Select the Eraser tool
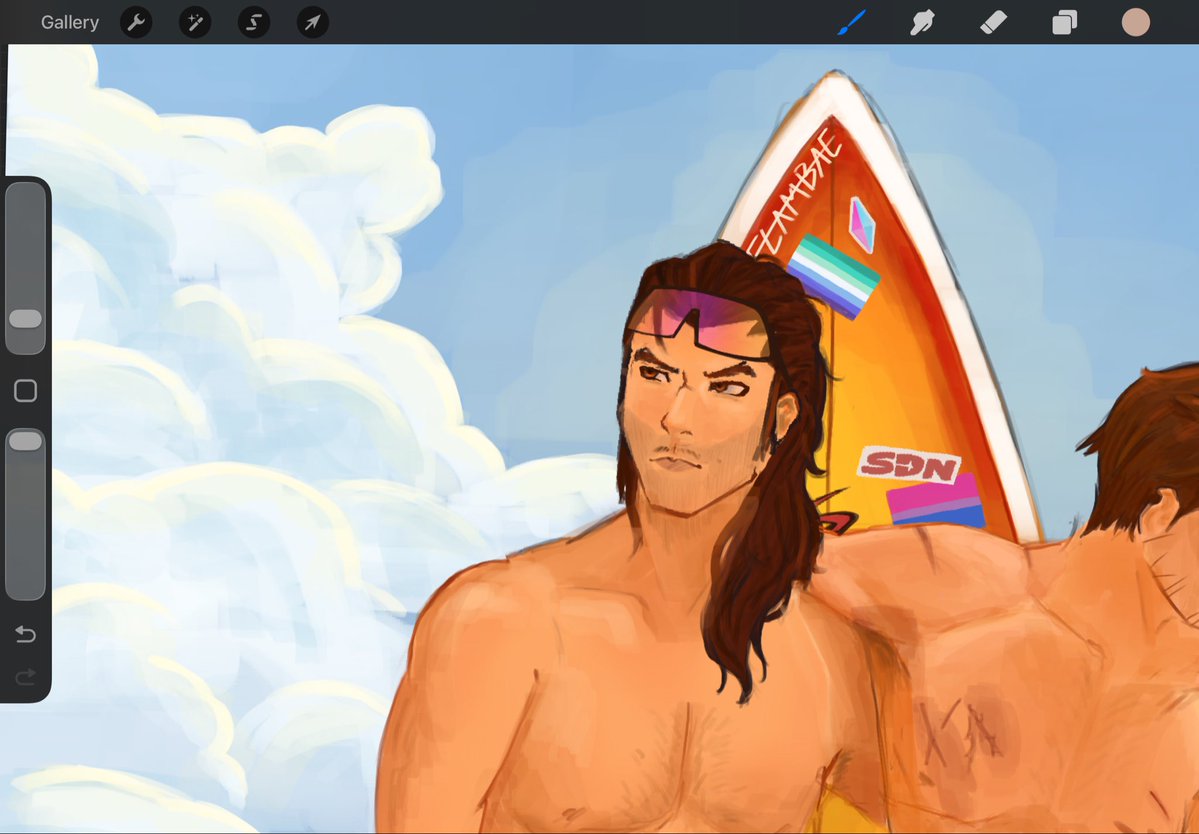This screenshot has width=1199, height=834. click(x=993, y=22)
